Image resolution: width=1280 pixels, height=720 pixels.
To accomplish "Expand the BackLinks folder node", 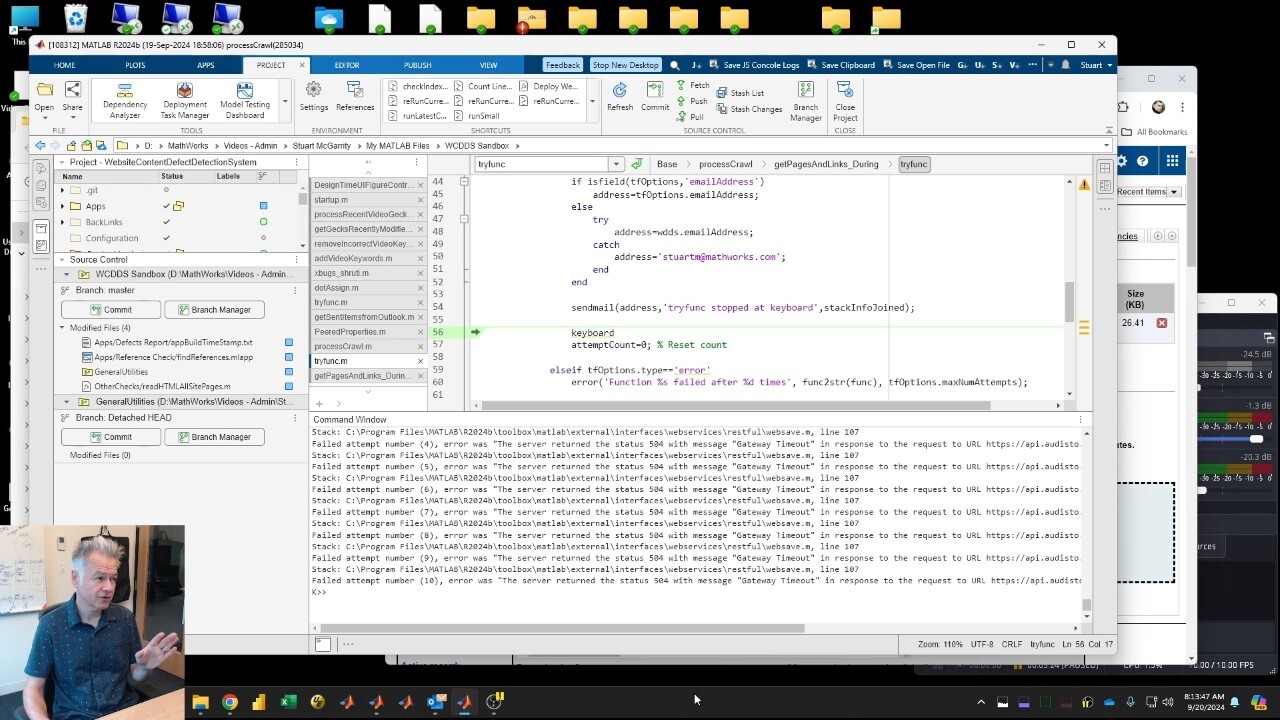I will pos(62,222).
